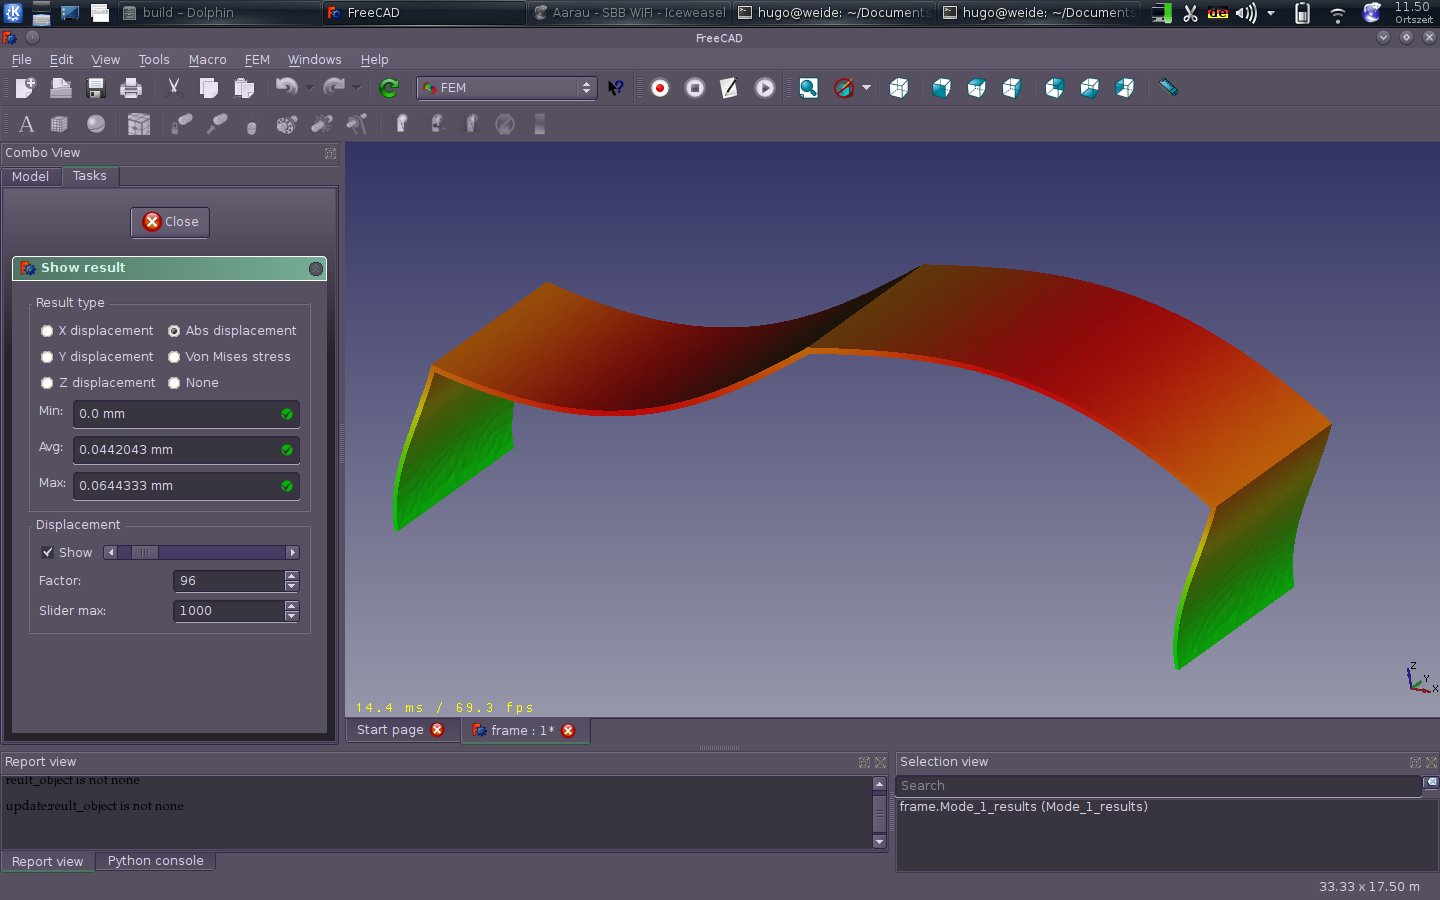Open the FEM menu
The image size is (1440, 900).
coord(257,59)
